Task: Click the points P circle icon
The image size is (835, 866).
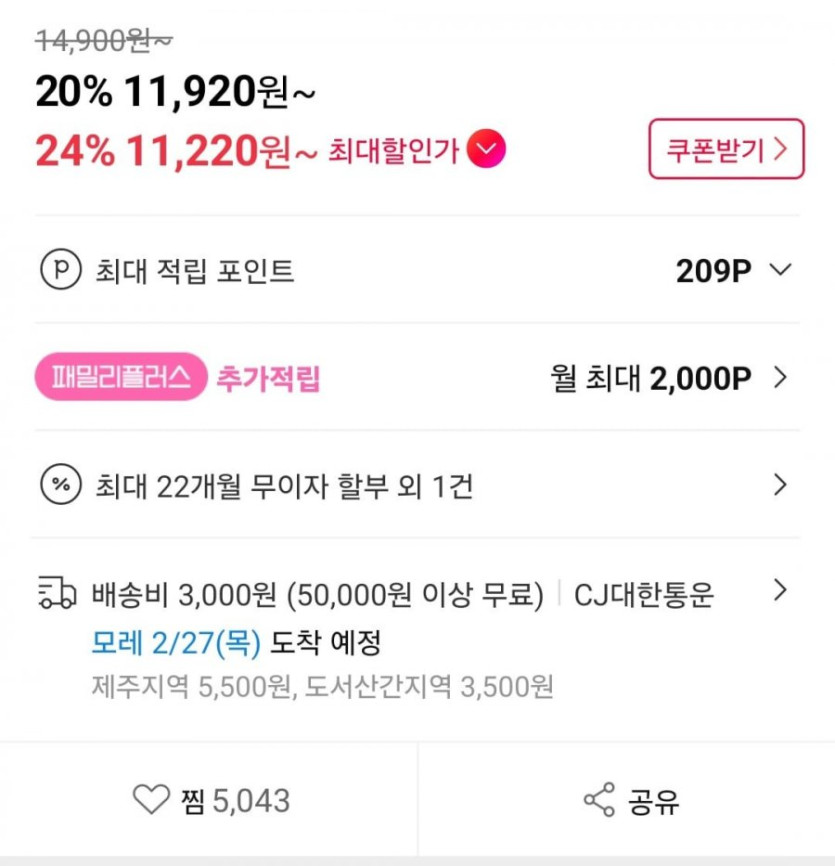Action: 59,271
